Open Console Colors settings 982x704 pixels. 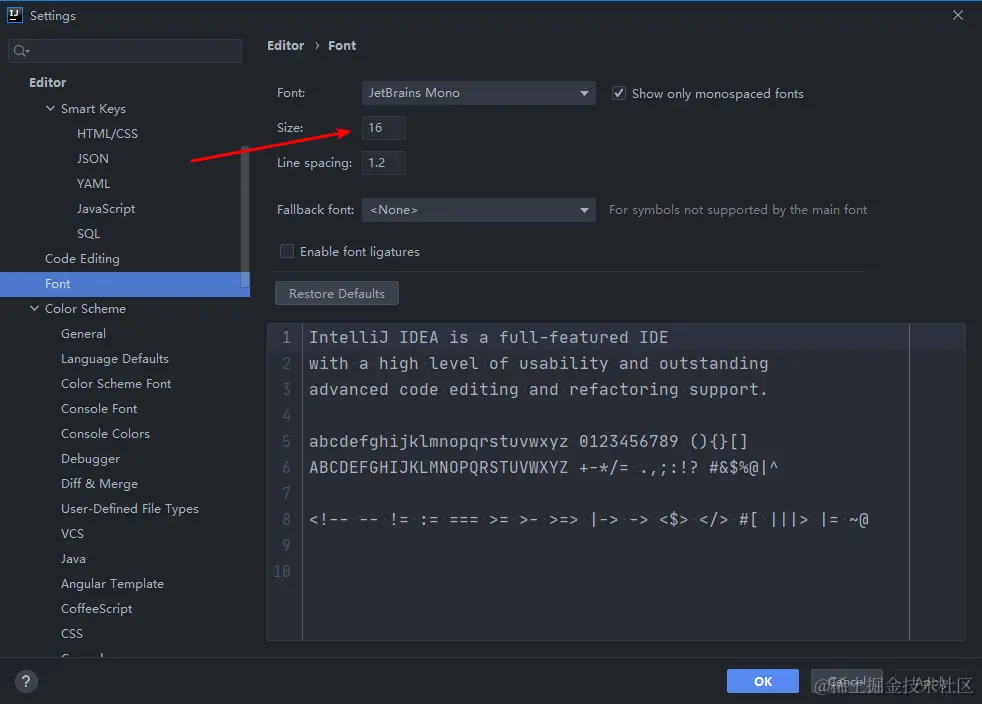click(x=105, y=434)
